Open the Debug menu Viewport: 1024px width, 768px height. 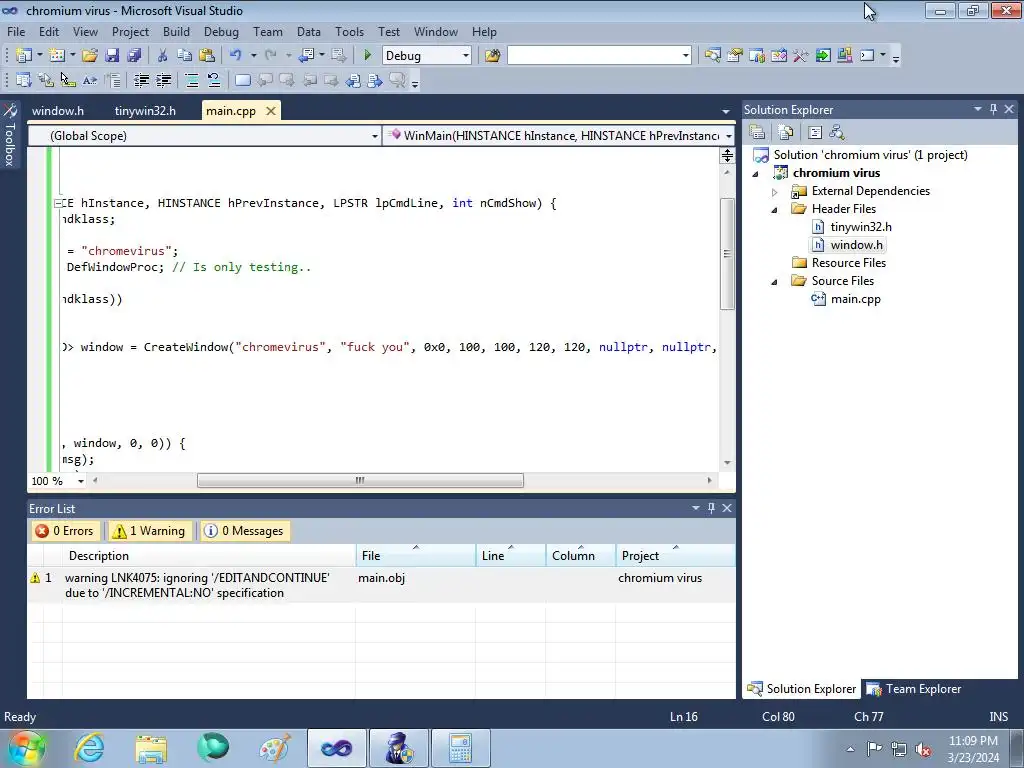coord(221,31)
